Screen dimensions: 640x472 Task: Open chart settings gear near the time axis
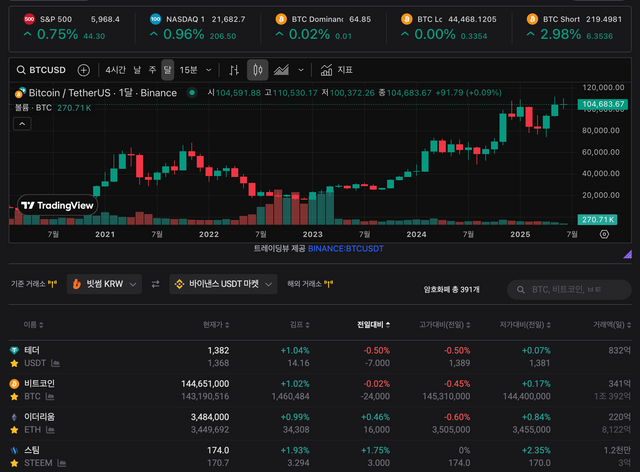[x=604, y=234]
